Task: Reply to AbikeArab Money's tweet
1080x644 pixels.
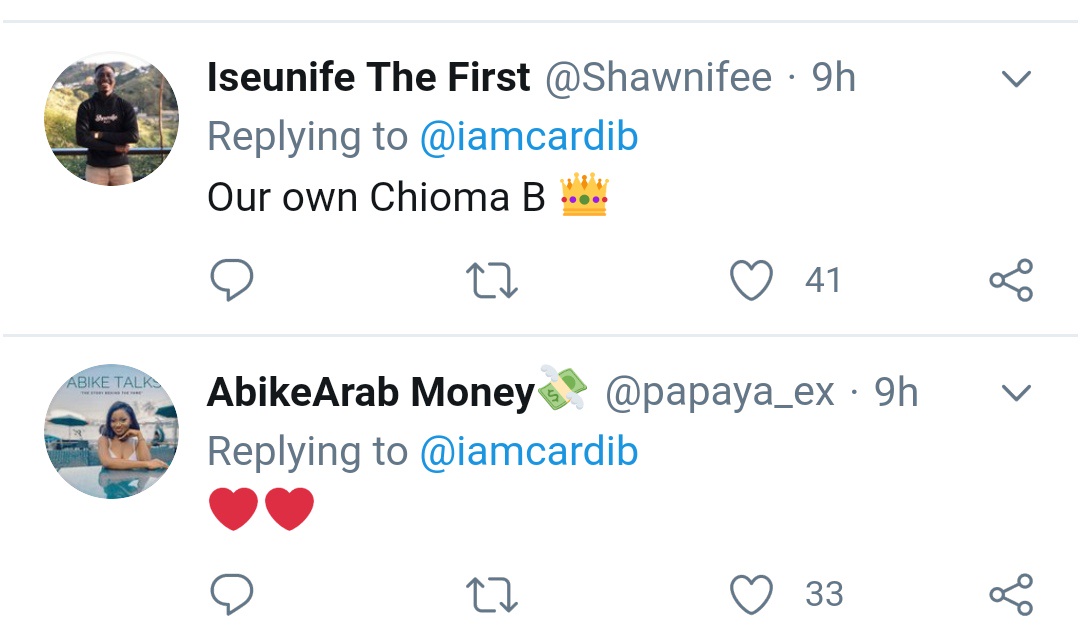Action: point(232,595)
